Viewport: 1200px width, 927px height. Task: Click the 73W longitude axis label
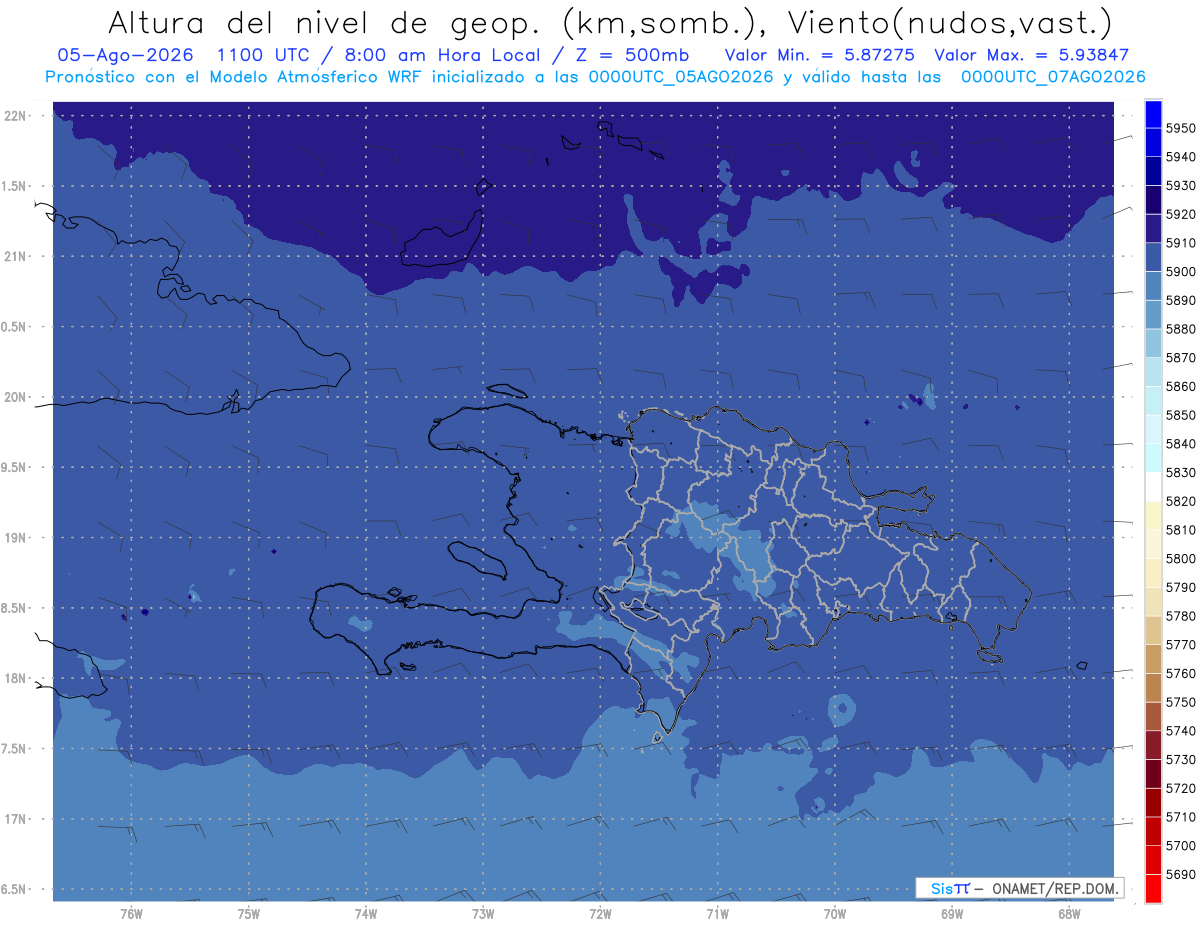click(x=482, y=913)
